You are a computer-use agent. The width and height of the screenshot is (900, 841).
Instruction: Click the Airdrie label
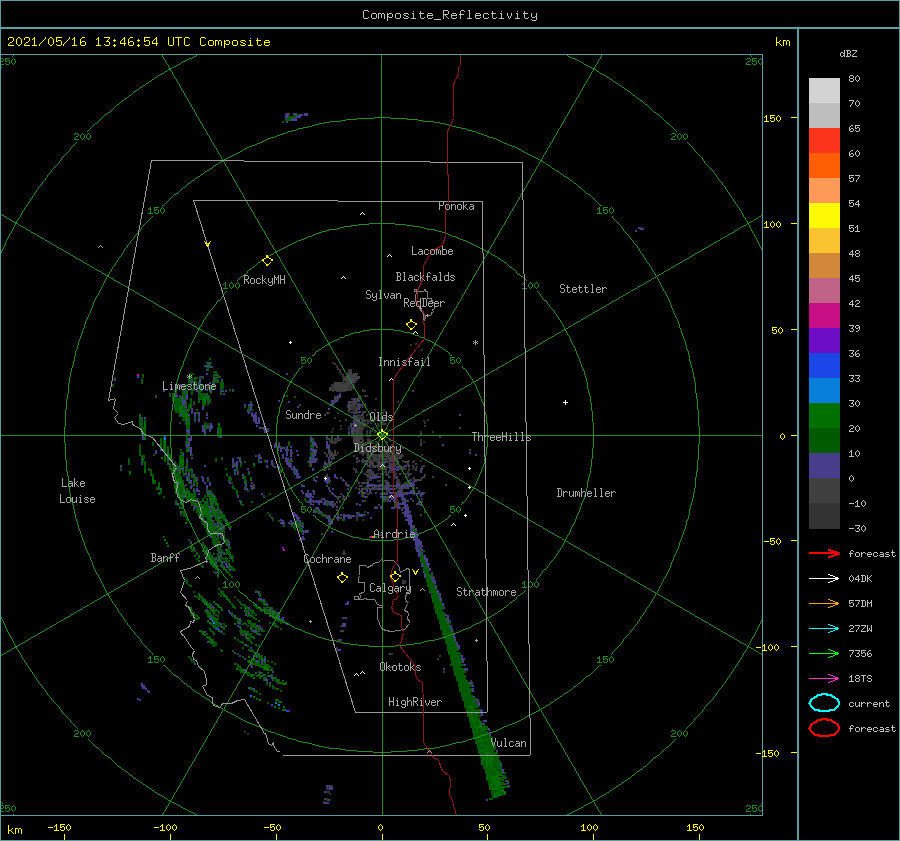[394, 534]
